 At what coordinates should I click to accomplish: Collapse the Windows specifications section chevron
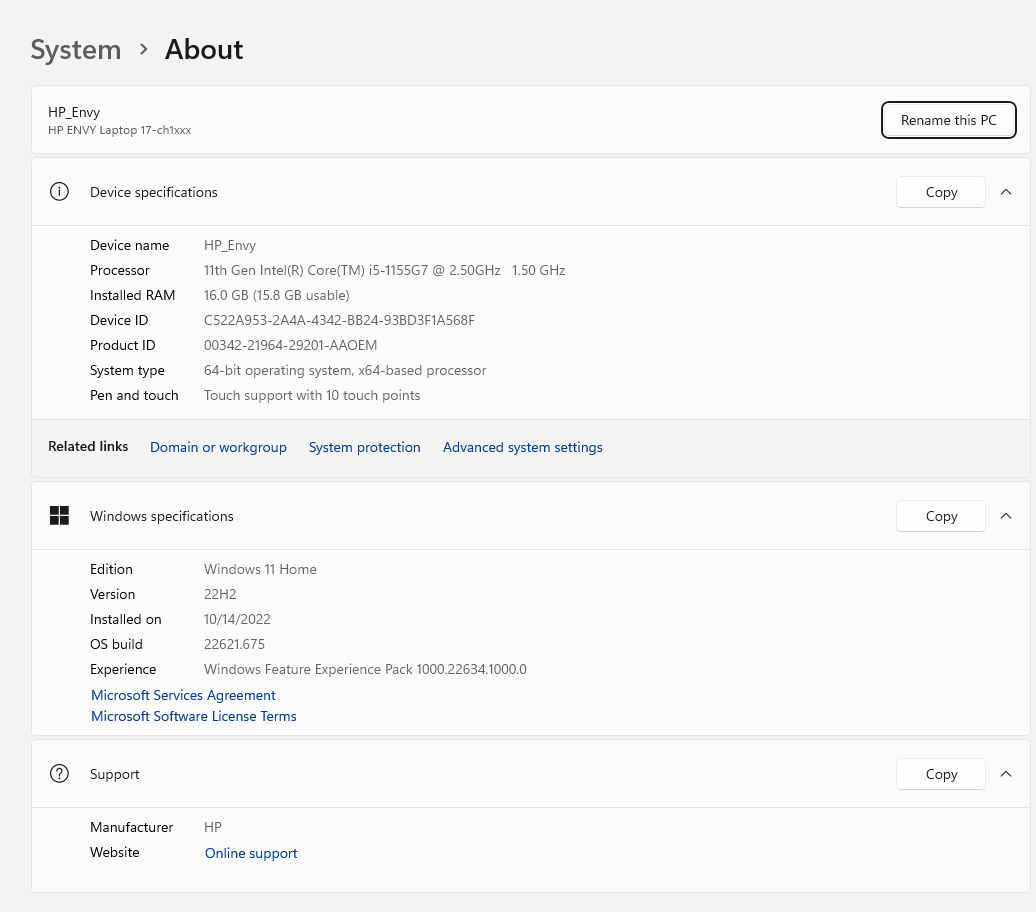[x=1006, y=516]
